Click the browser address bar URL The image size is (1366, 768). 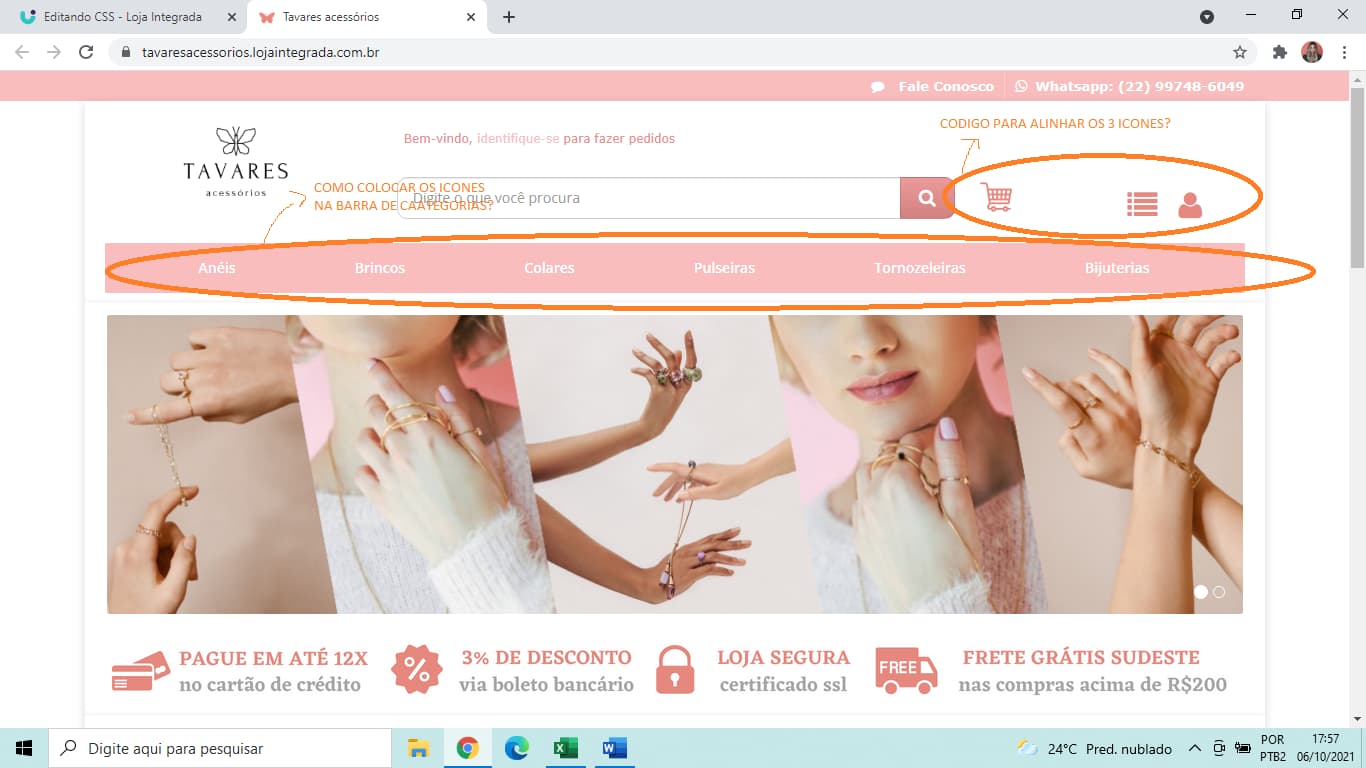261,52
